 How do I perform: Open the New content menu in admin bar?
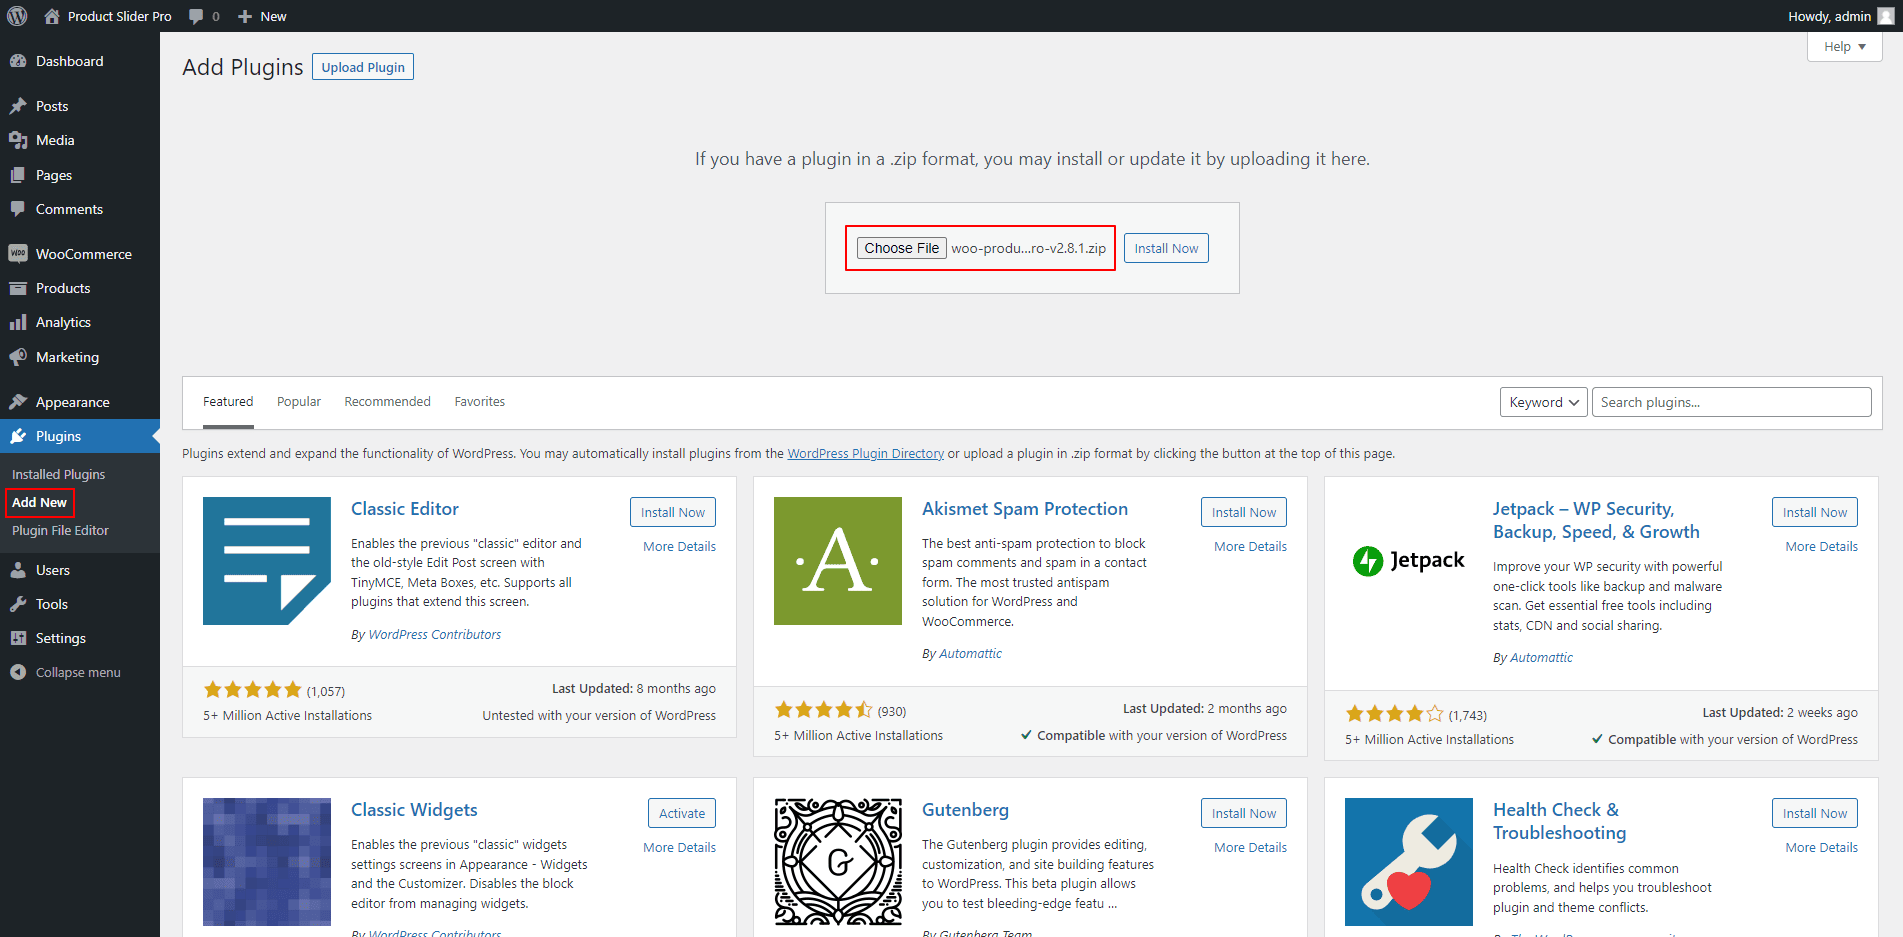pos(262,16)
